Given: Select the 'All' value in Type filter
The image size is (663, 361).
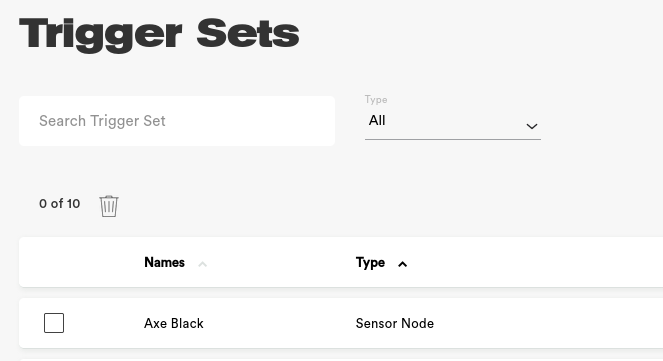Looking at the screenshot, I should (x=377, y=120).
